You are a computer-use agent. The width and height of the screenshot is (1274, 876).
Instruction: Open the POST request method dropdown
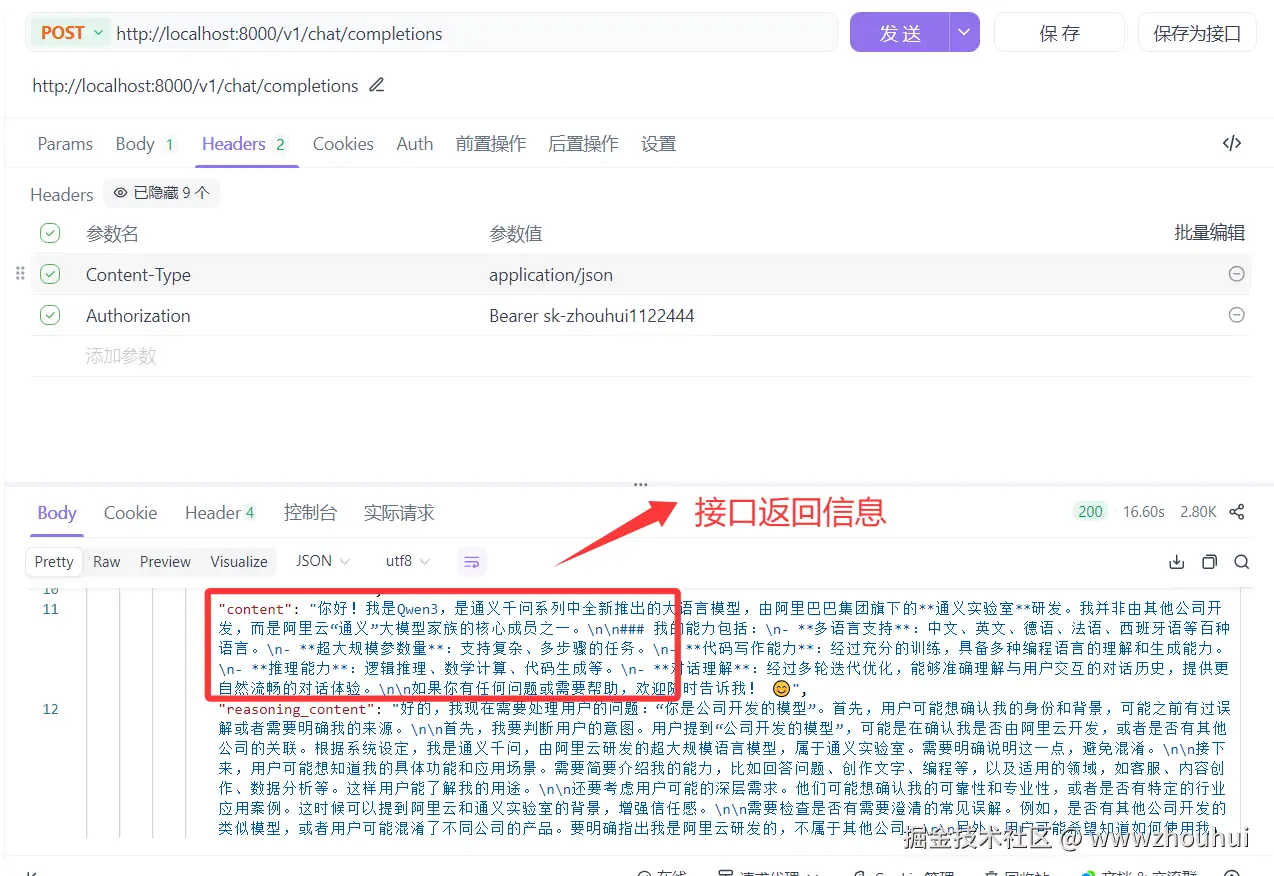pyautogui.click(x=72, y=33)
